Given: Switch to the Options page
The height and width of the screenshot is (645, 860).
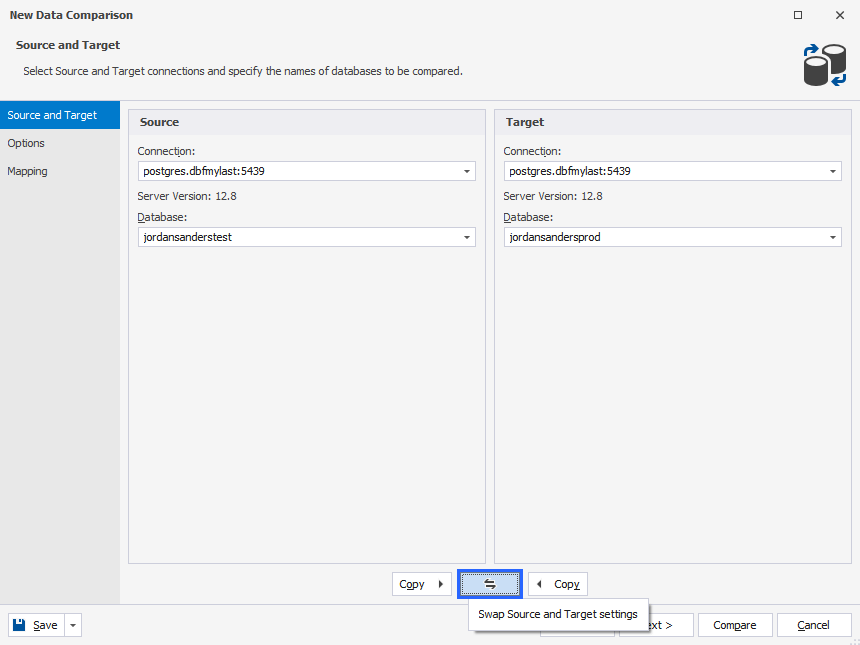Looking at the screenshot, I should click(x=26, y=143).
